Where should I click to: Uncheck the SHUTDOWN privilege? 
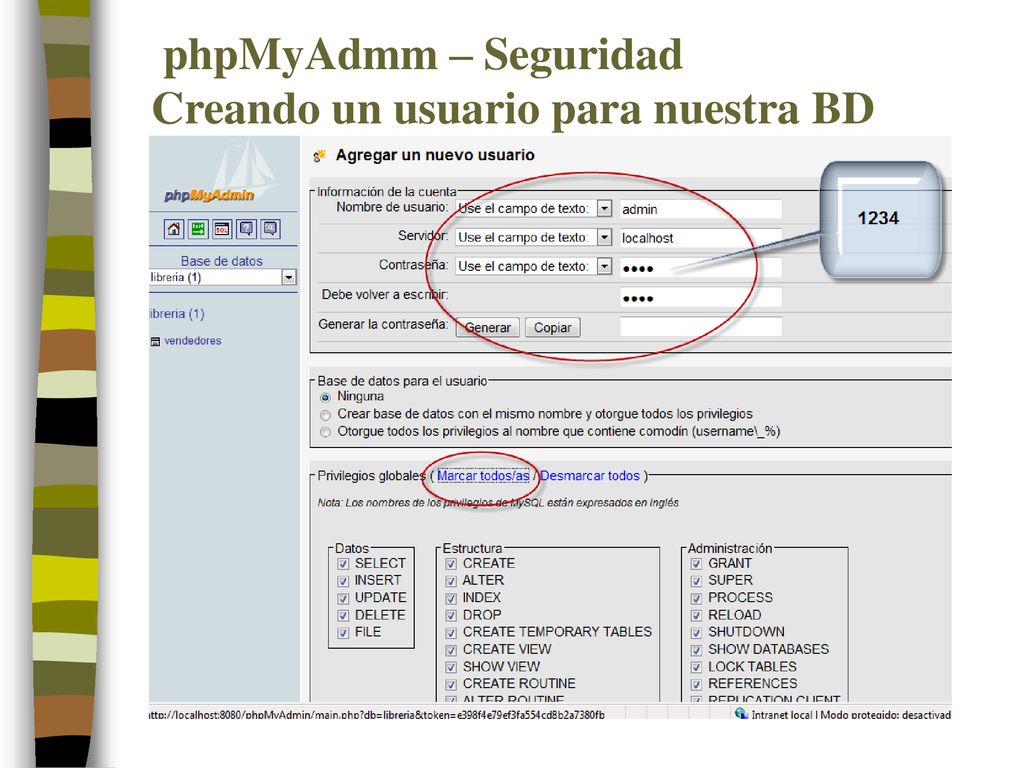tap(696, 632)
